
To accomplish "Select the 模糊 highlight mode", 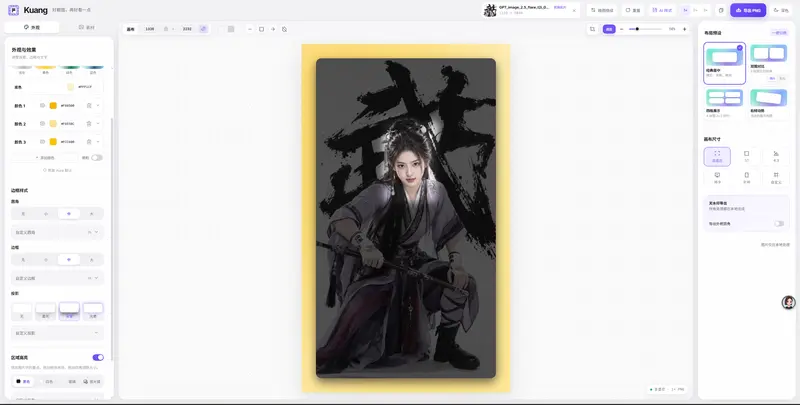I will point(70,382).
